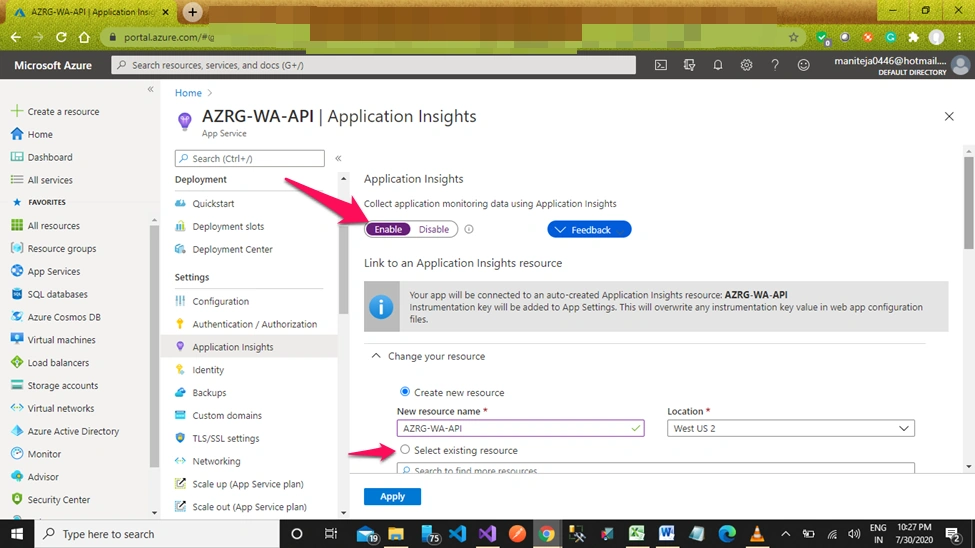This screenshot has width=975, height=548.
Task: Expand the Feedback dropdown button
Action: 589,230
